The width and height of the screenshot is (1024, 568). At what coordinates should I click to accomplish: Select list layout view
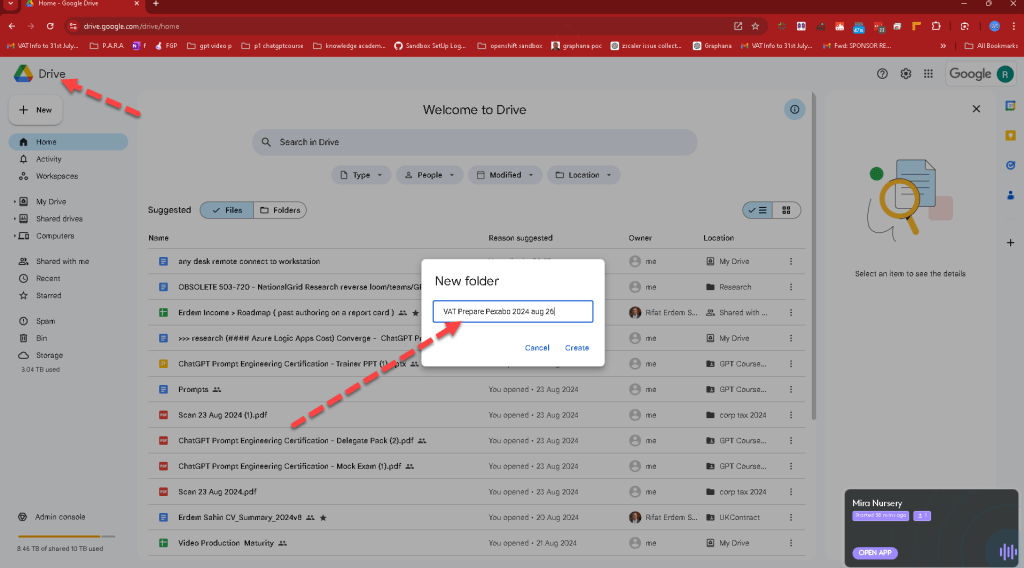pos(758,210)
